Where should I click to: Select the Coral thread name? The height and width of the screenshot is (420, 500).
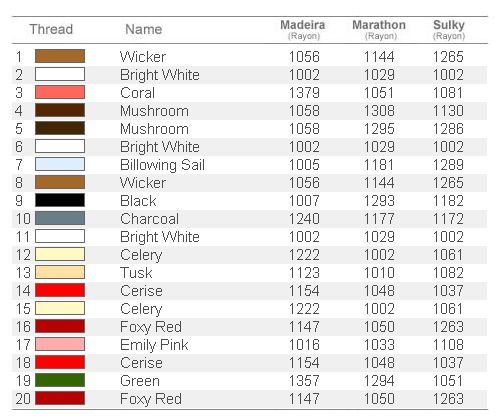pyautogui.click(x=137, y=93)
